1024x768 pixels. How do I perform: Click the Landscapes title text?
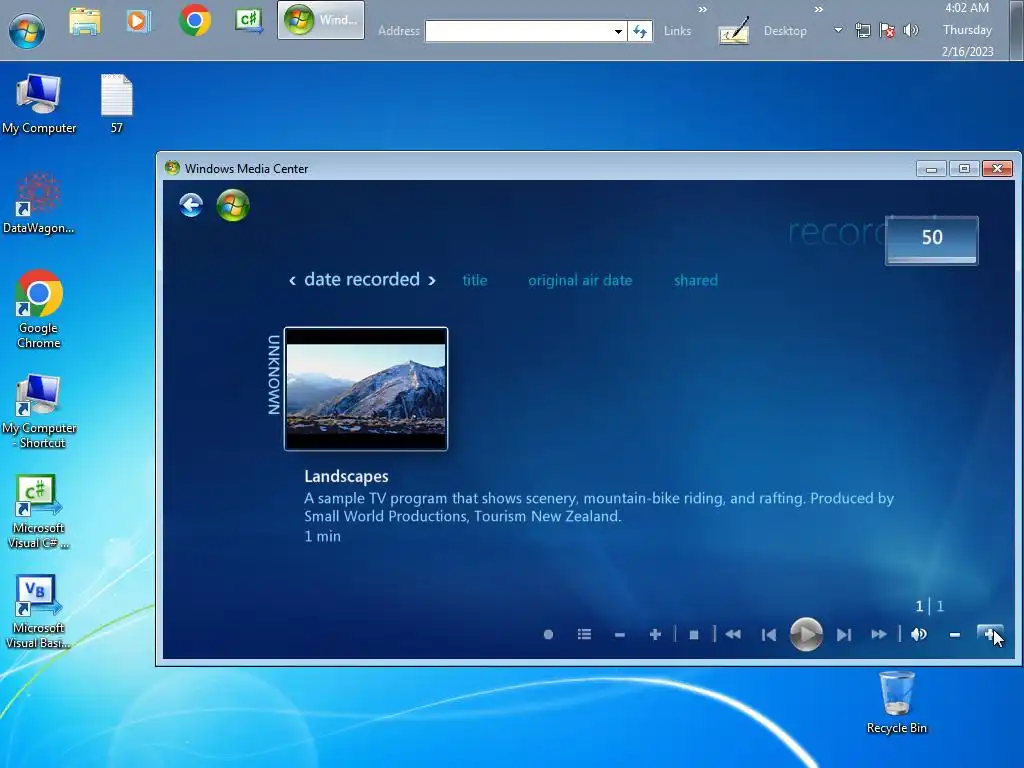pos(346,476)
